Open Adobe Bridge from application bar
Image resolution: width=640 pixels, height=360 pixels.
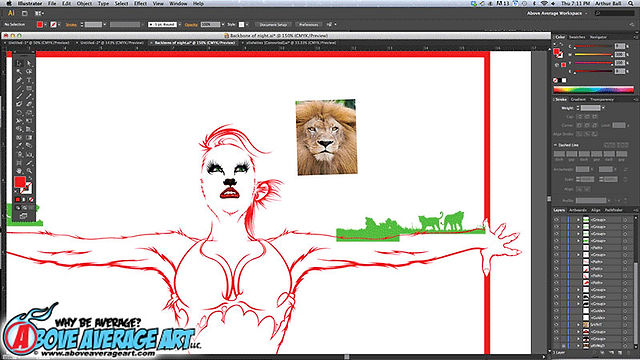(x=24, y=13)
